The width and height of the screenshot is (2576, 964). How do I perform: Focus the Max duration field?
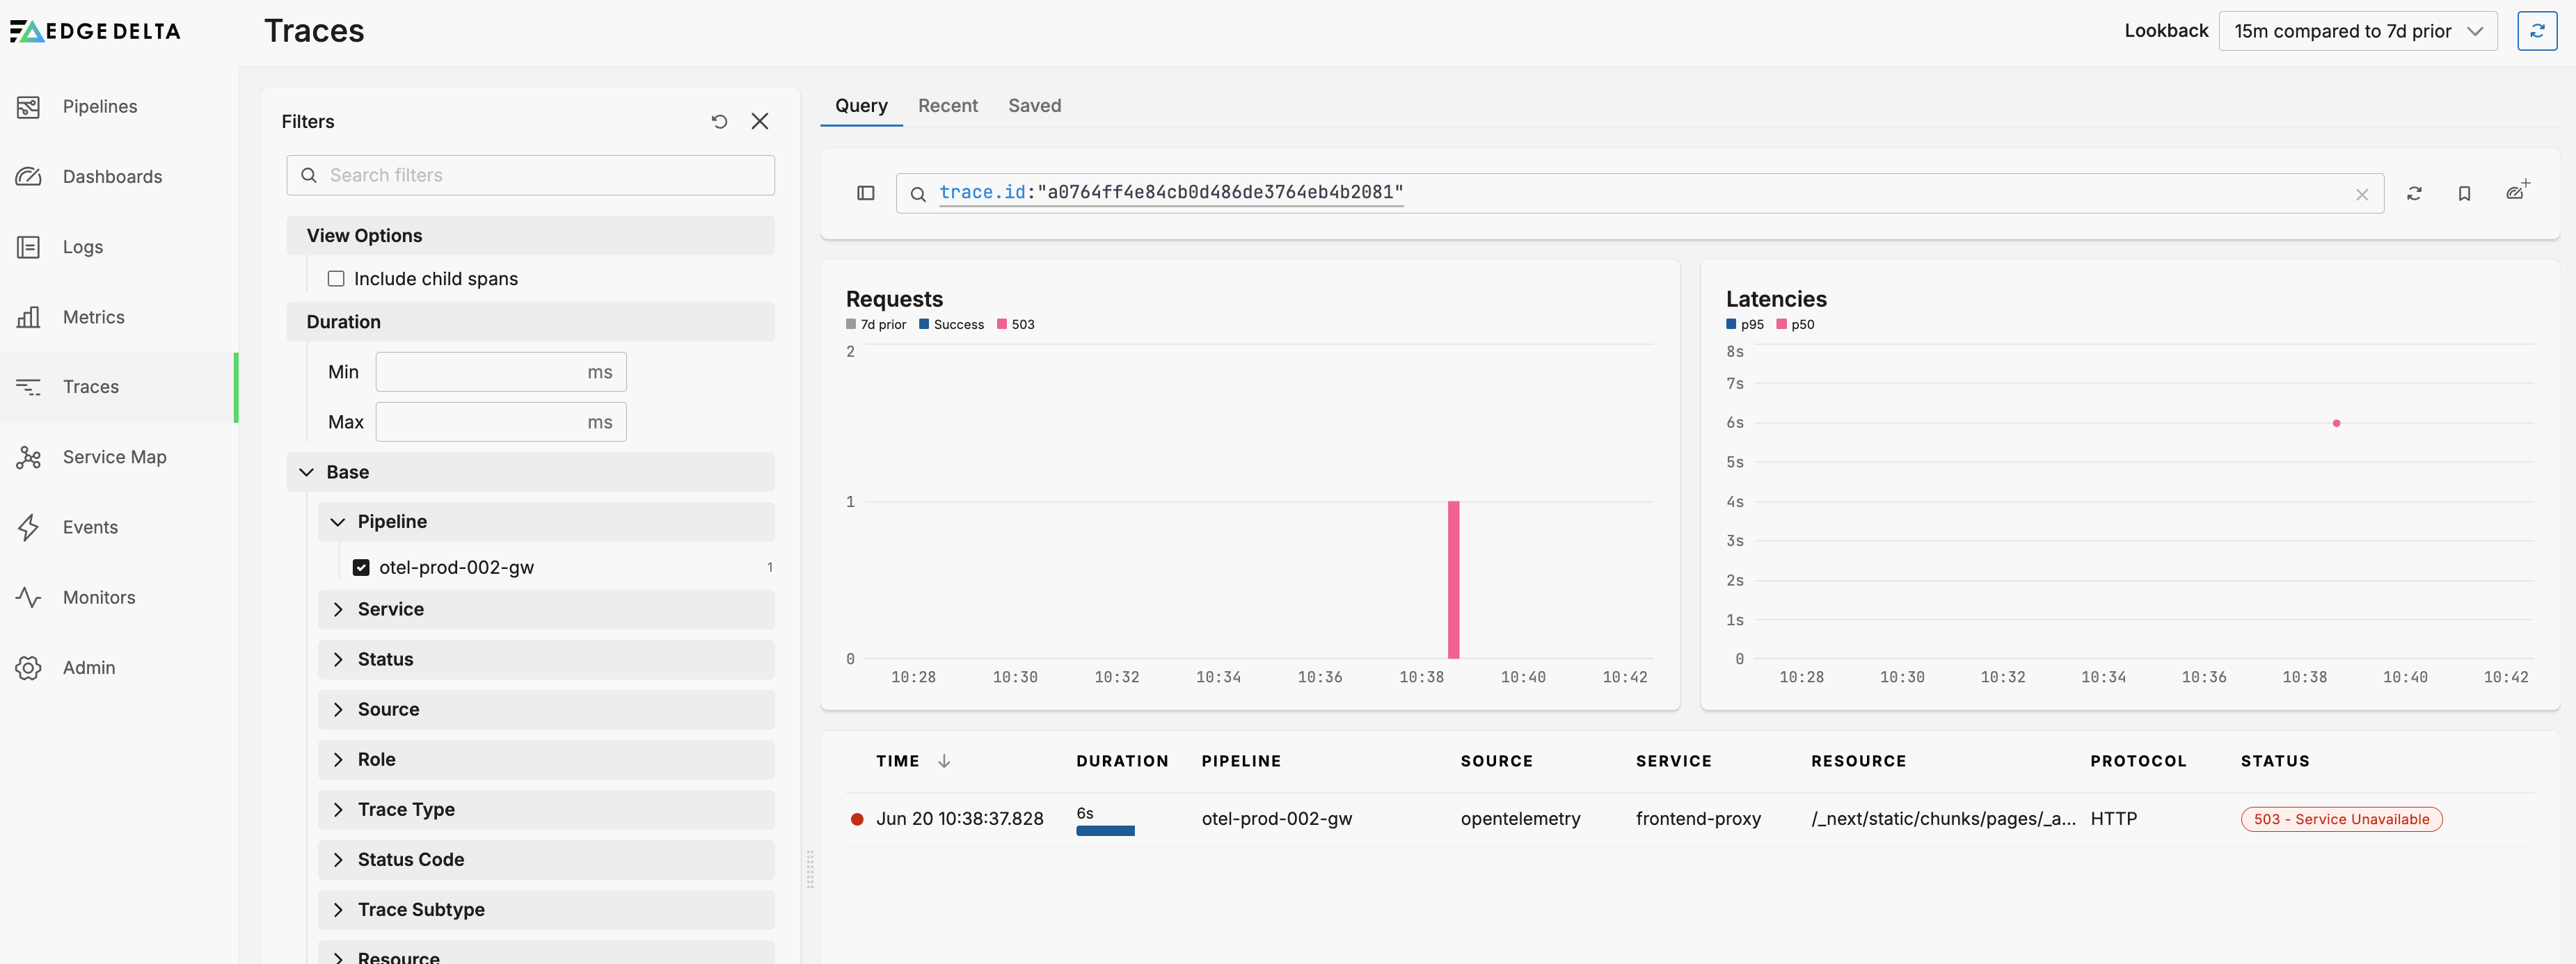click(x=501, y=422)
